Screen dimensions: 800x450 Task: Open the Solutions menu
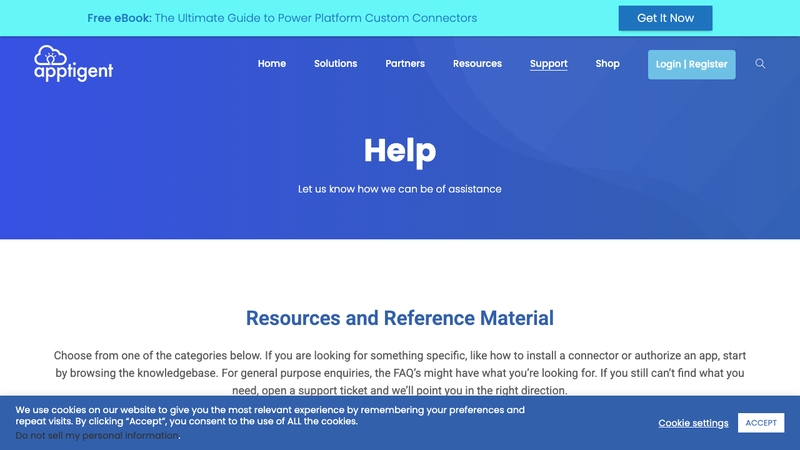(335, 64)
